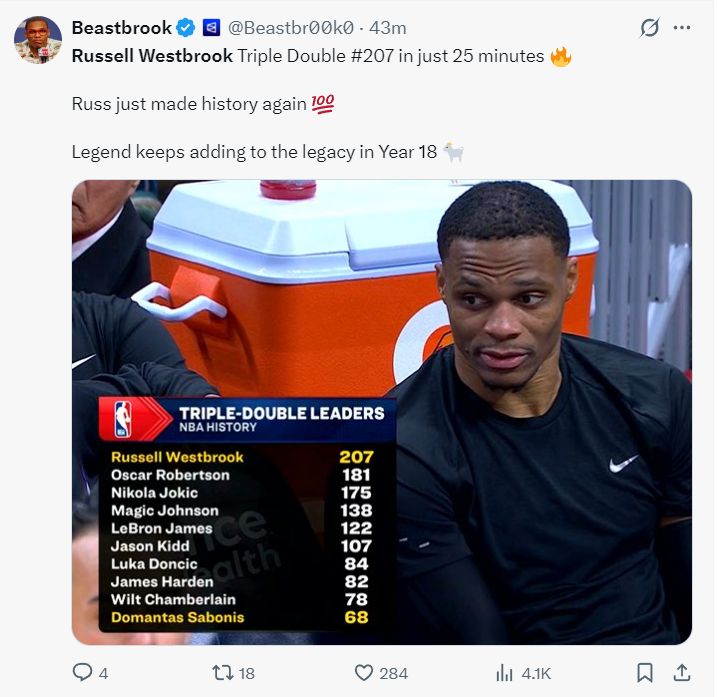This screenshot has width=717, height=697.
Task: Click the blue verified checkmark badge
Action: click(185, 28)
